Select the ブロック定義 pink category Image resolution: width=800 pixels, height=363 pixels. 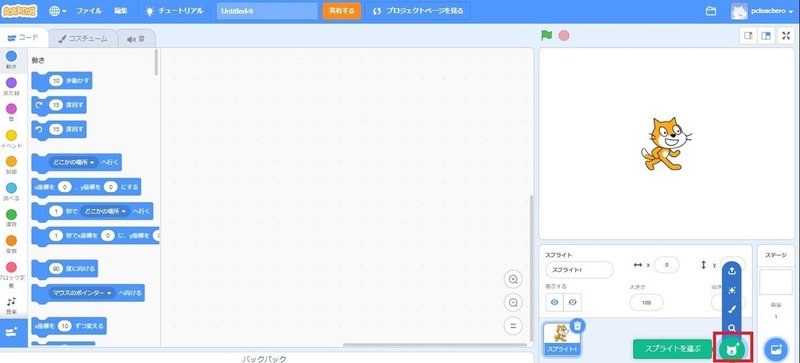coord(11,267)
